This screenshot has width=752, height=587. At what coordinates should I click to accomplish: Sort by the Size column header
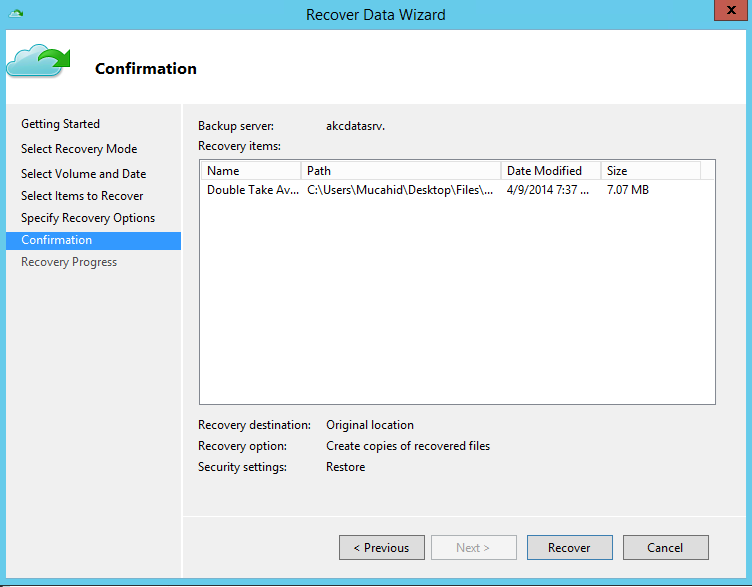click(x=651, y=171)
